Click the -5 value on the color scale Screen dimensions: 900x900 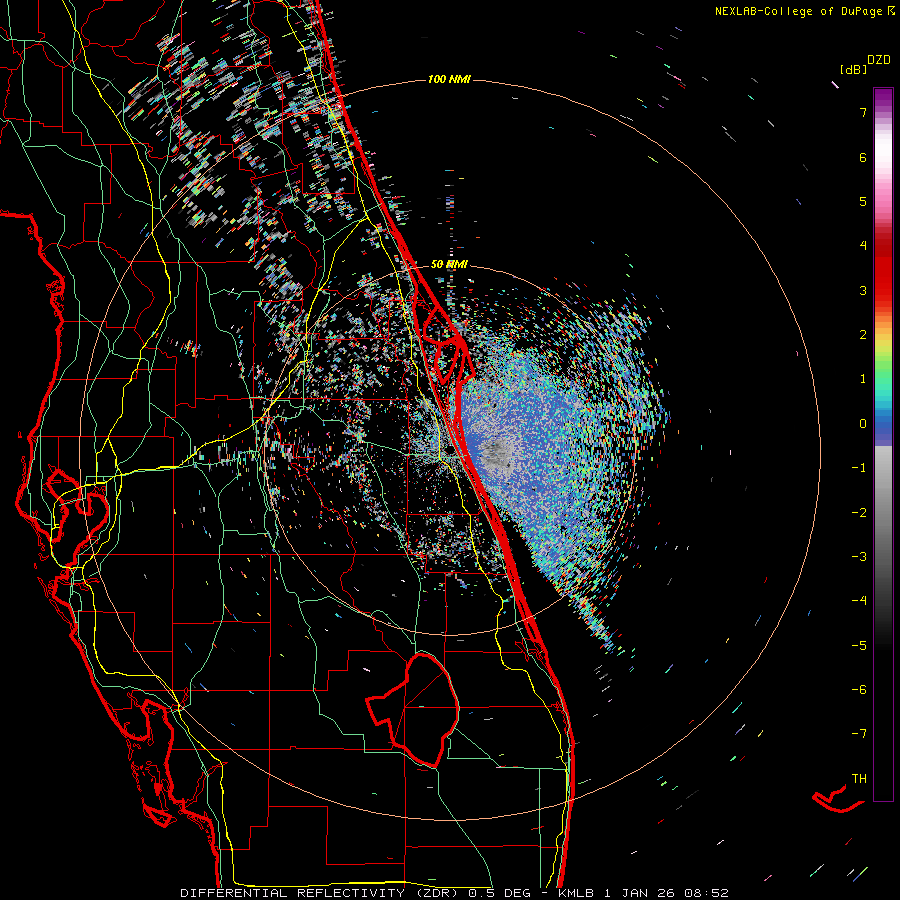click(859, 645)
